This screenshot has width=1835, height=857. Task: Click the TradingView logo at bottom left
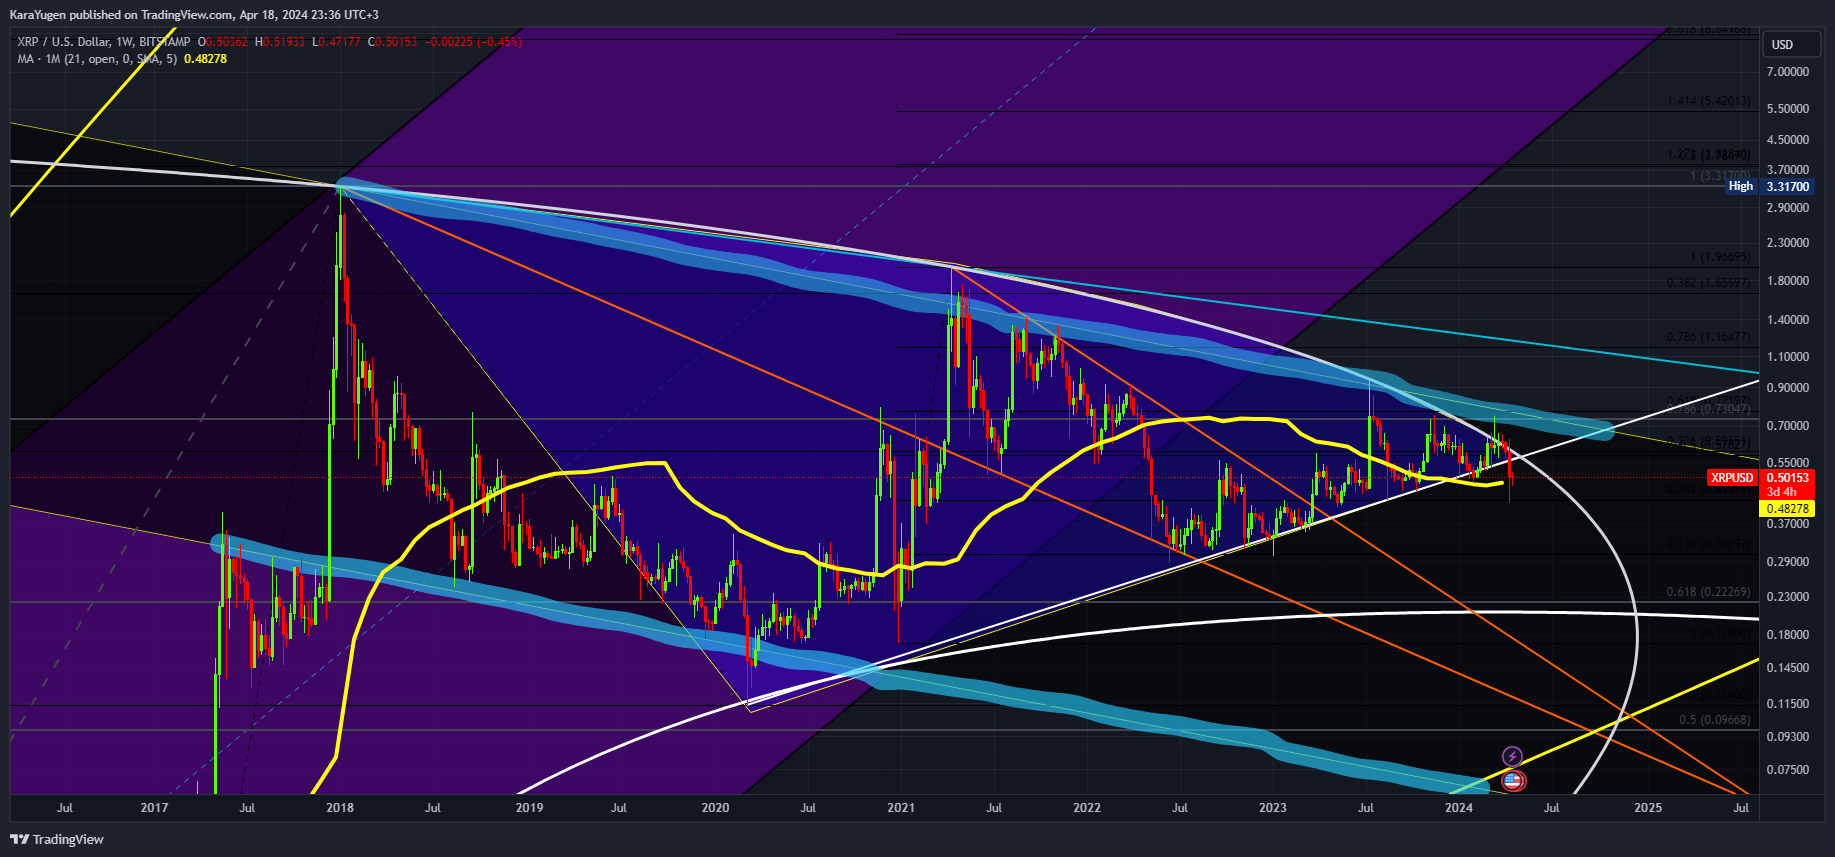coord(57,839)
